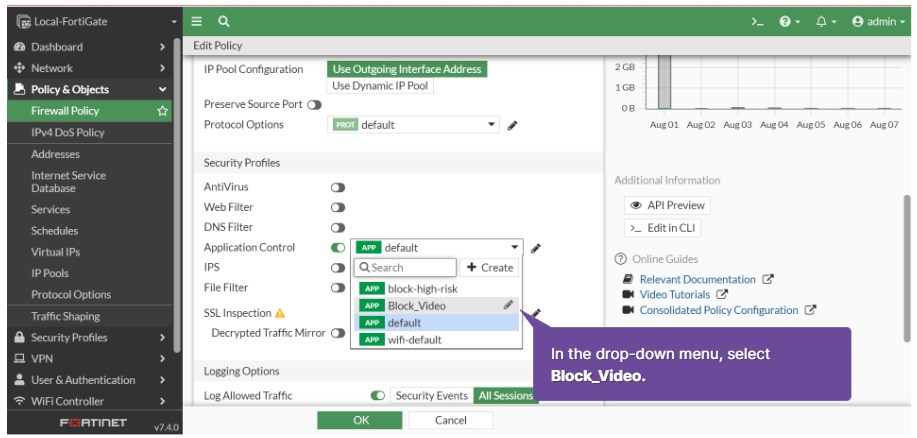Edit the Protocol Options profile pencil
917x438 pixels.
pyautogui.click(x=512, y=125)
